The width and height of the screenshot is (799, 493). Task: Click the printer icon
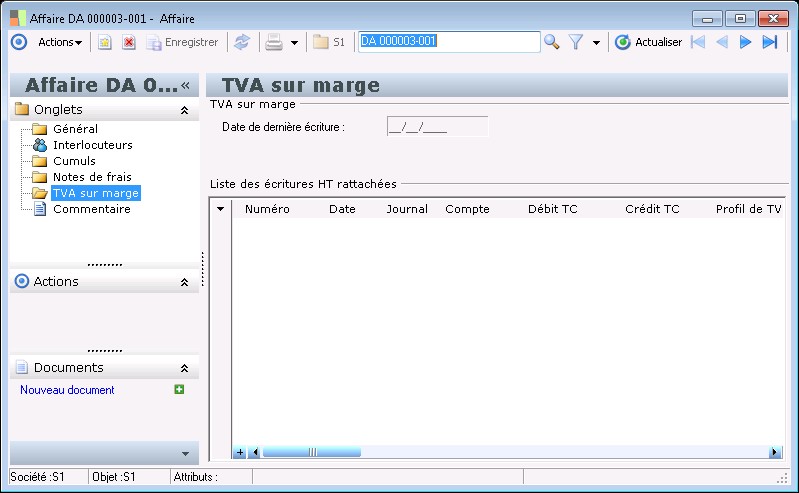(x=274, y=42)
